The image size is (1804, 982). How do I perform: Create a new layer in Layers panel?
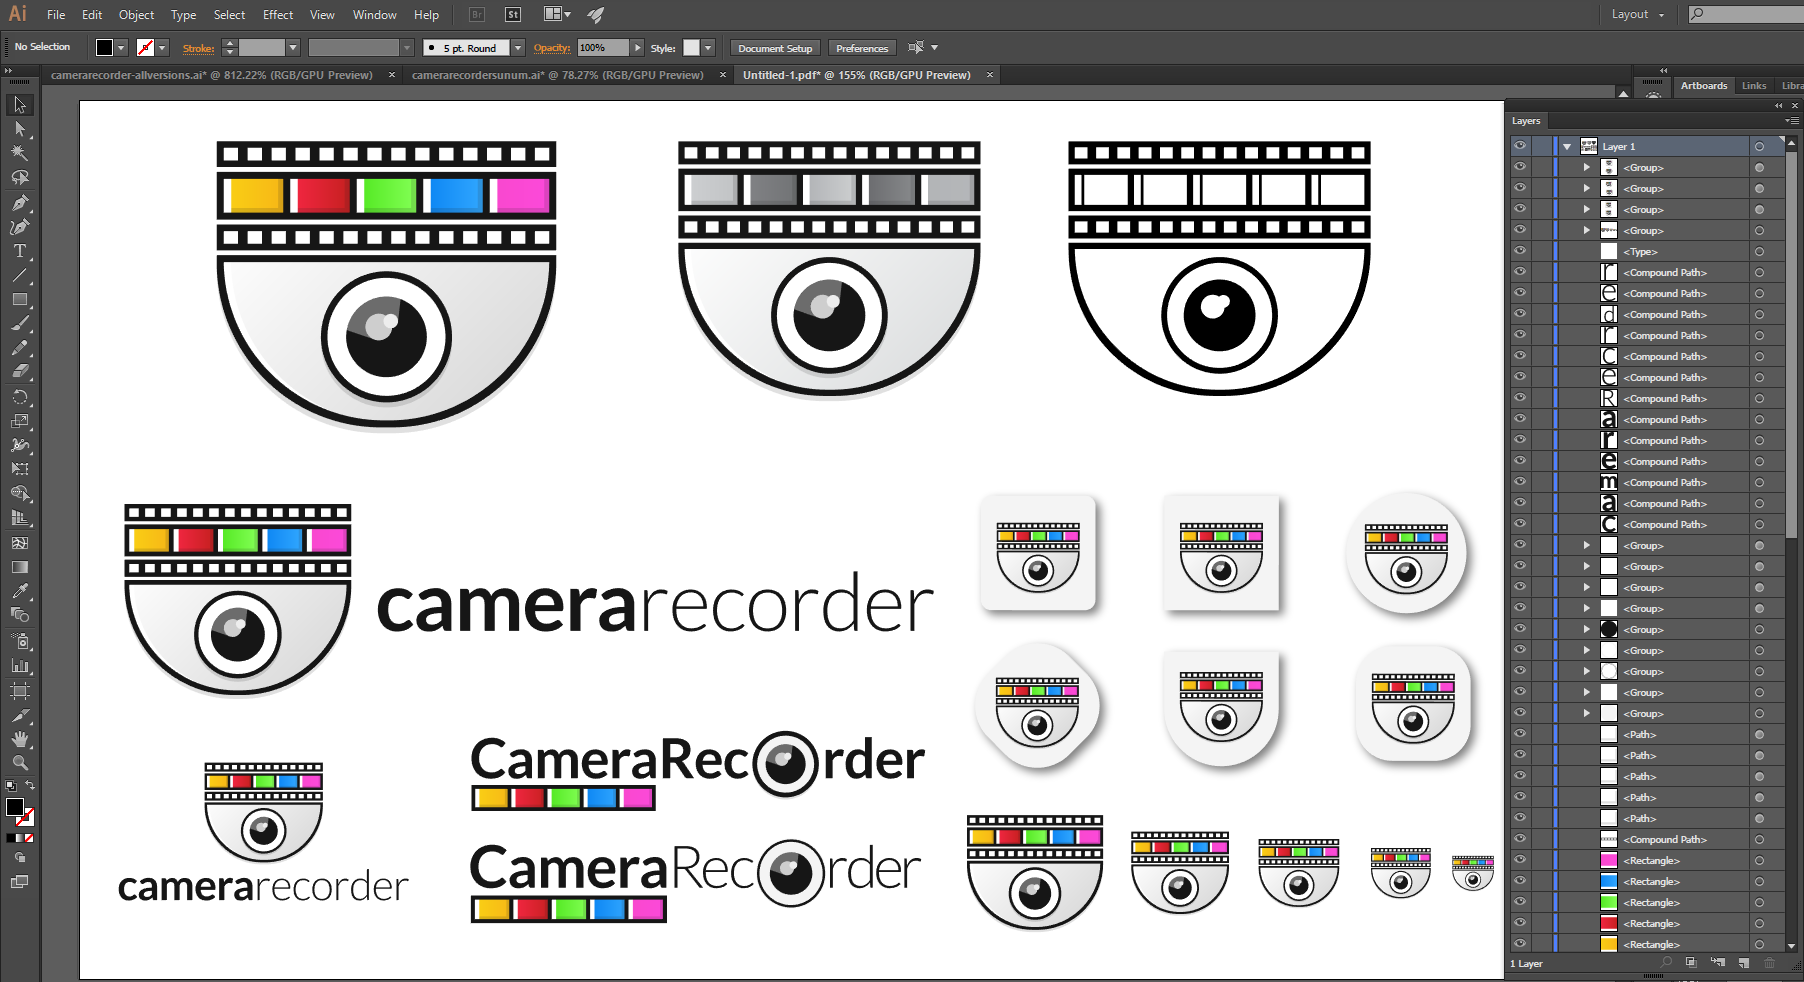point(1743,963)
